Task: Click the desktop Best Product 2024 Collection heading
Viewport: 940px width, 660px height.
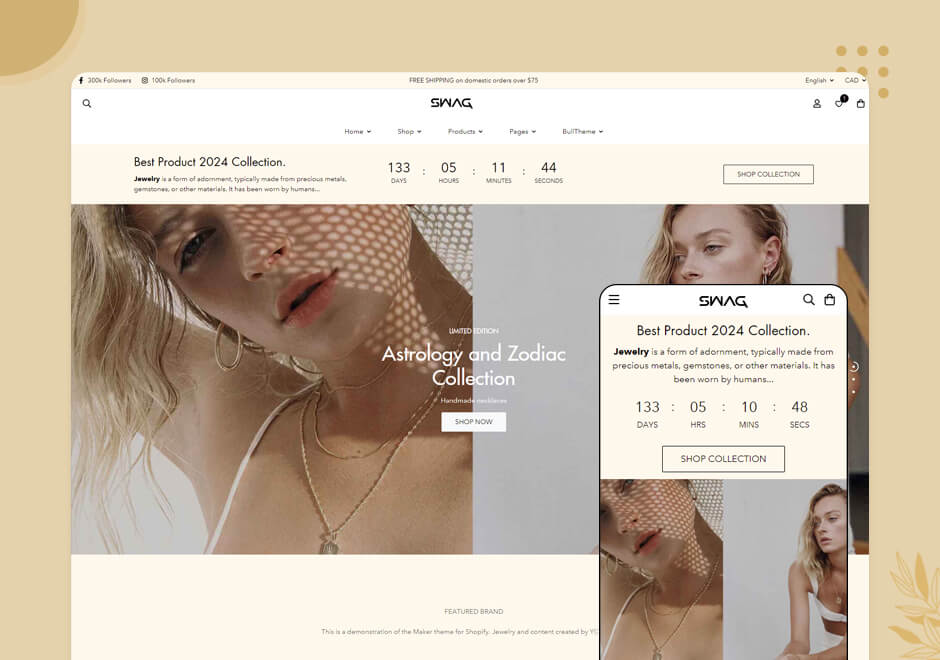Action: tap(210, 162)
